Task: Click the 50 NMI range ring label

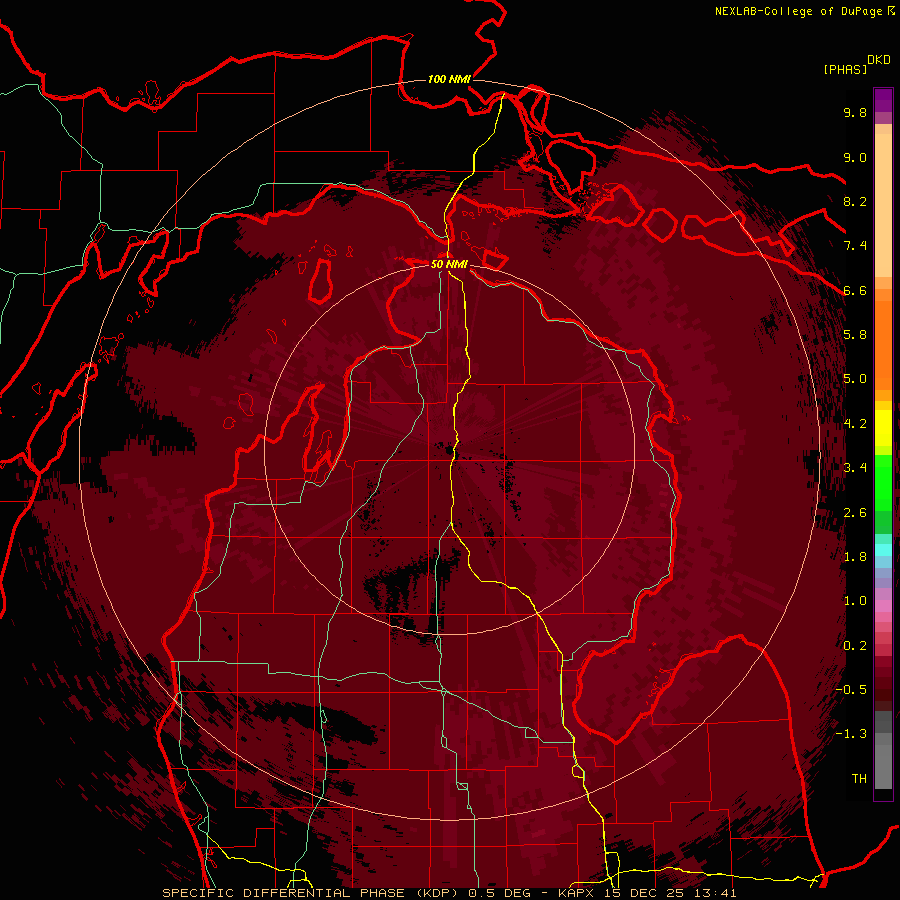Action: [449, 264]
